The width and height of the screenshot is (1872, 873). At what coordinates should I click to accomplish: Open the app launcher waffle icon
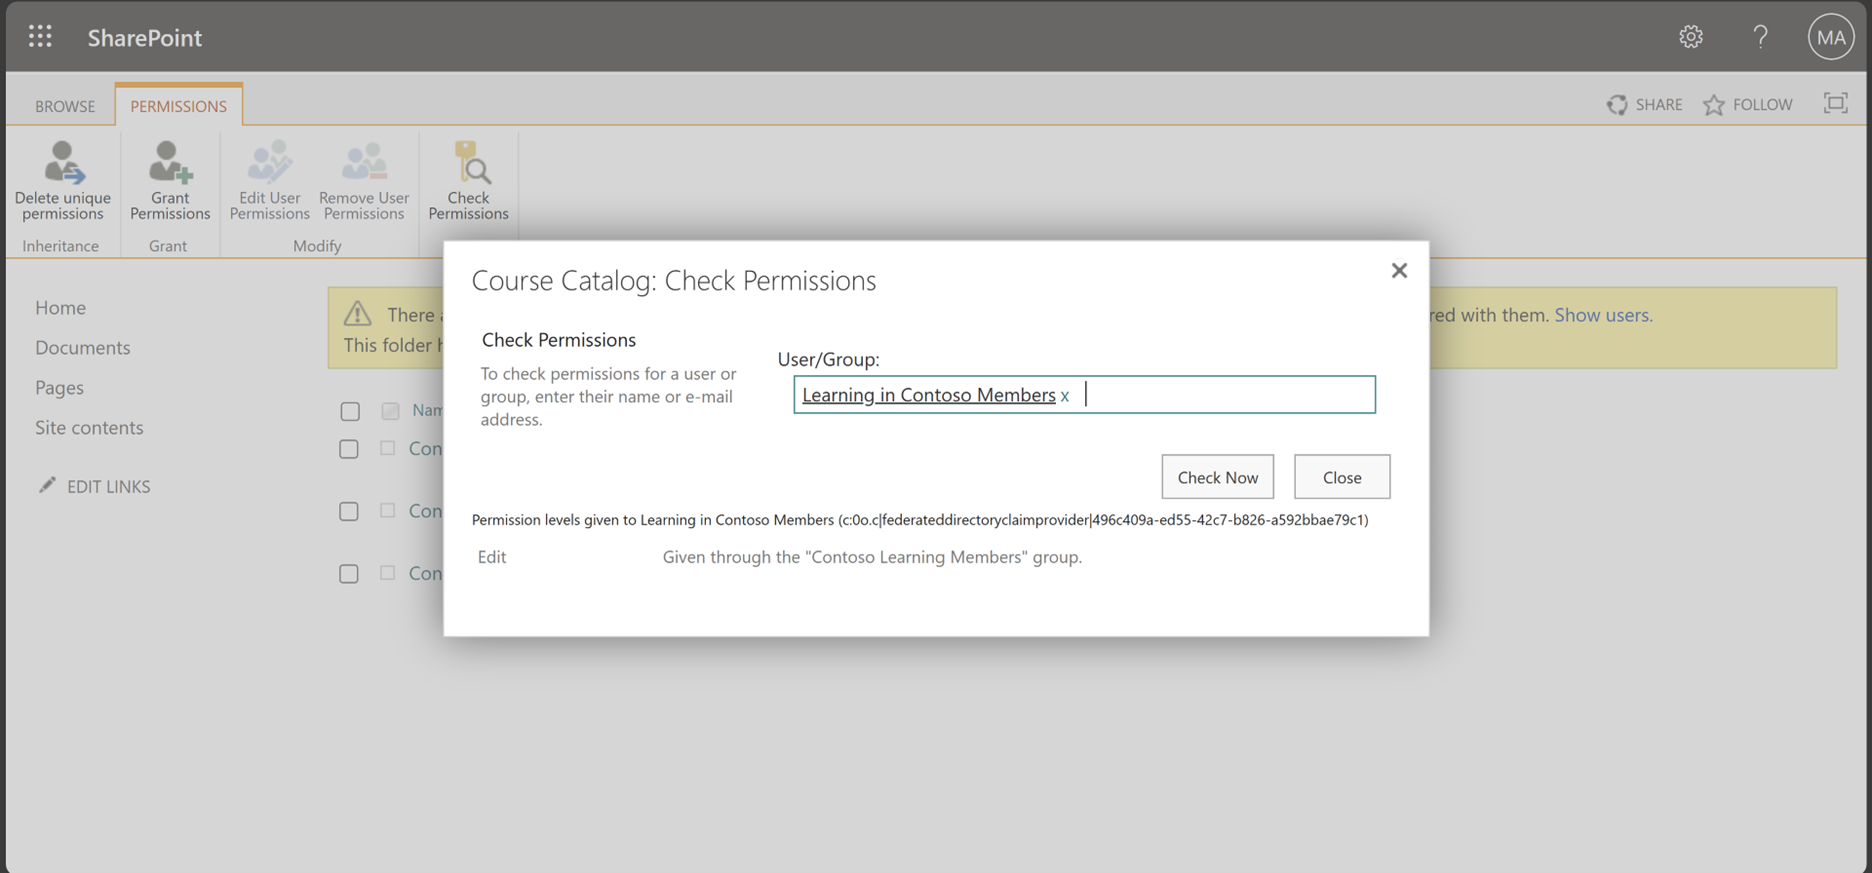[x=40, y=37]
